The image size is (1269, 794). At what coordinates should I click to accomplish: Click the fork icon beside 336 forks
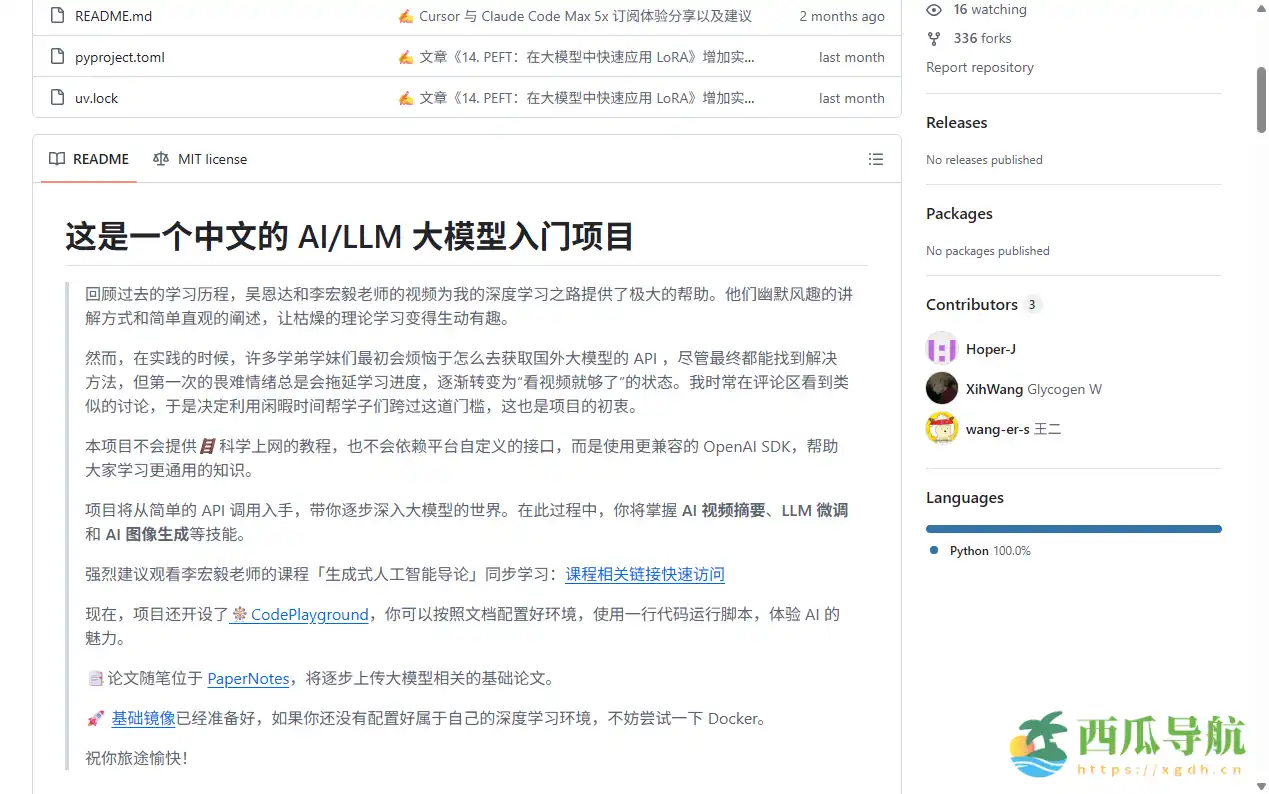[x=932, y=38]
